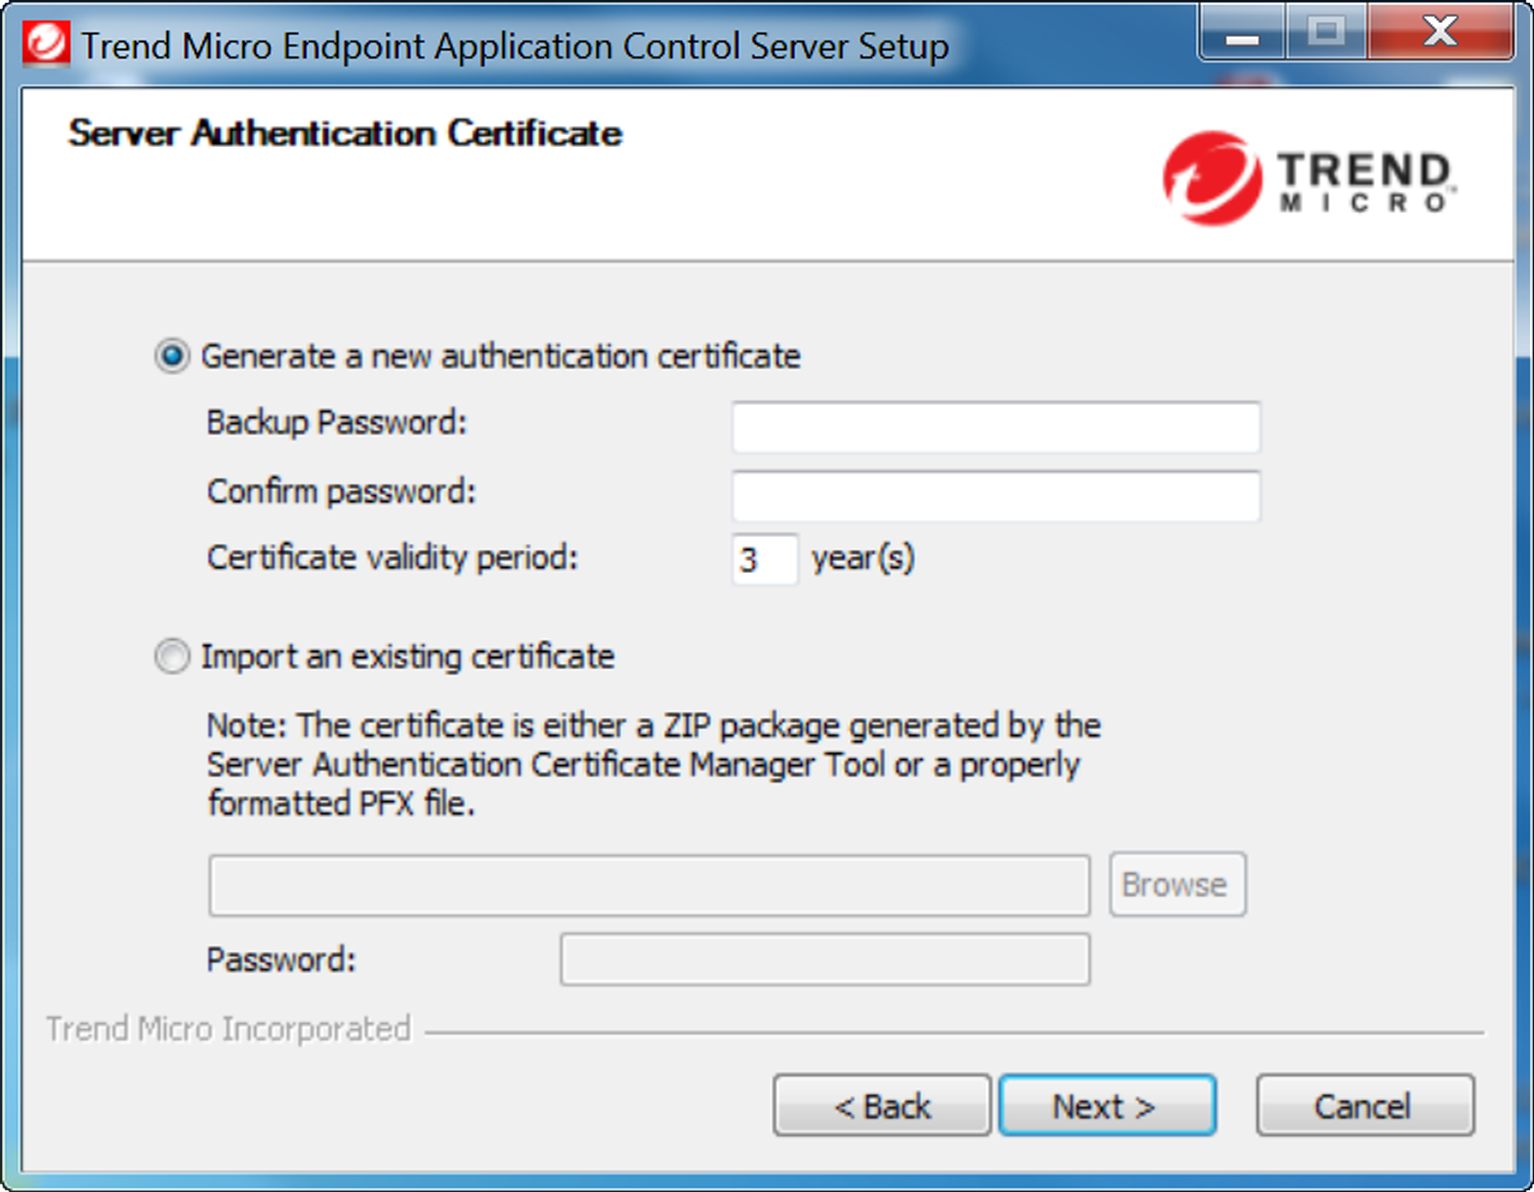Click the Trend Micro title bar icon

point(46,45)
